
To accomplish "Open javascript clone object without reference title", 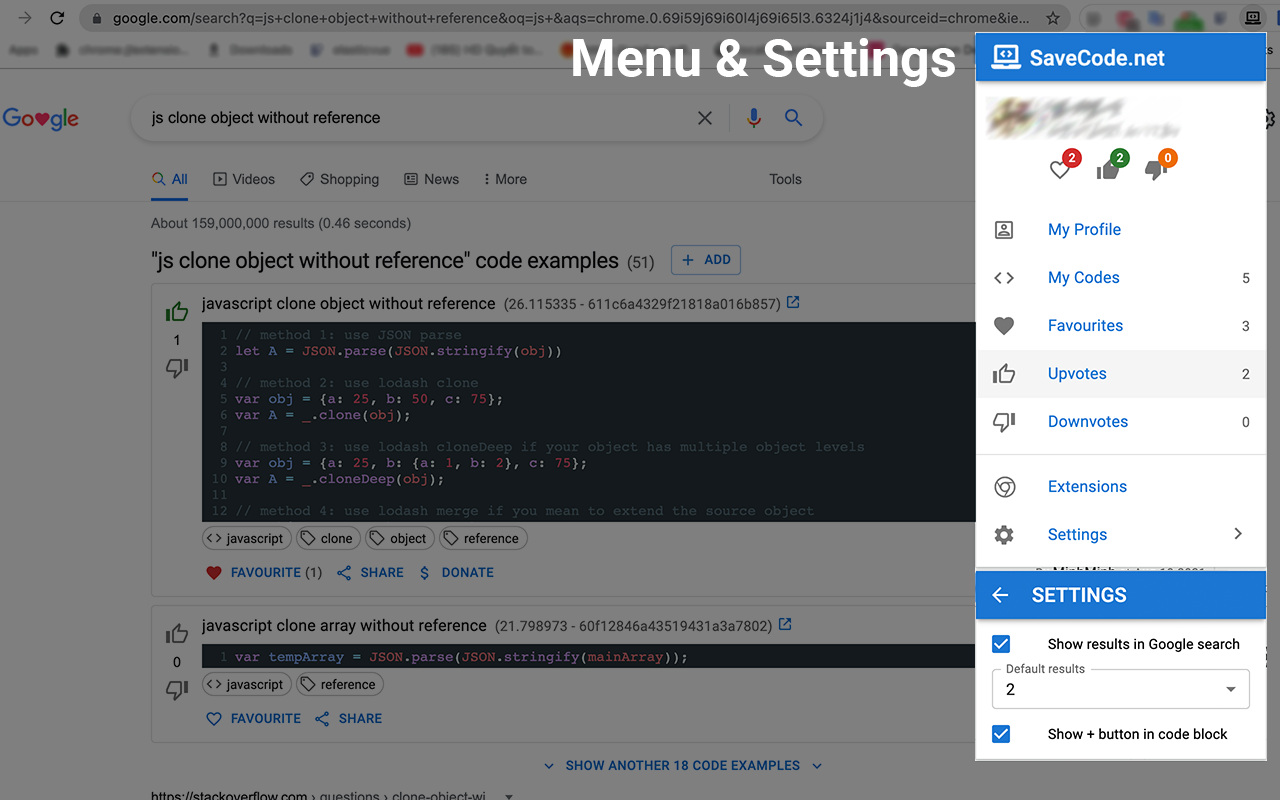I will pos(348,303).
